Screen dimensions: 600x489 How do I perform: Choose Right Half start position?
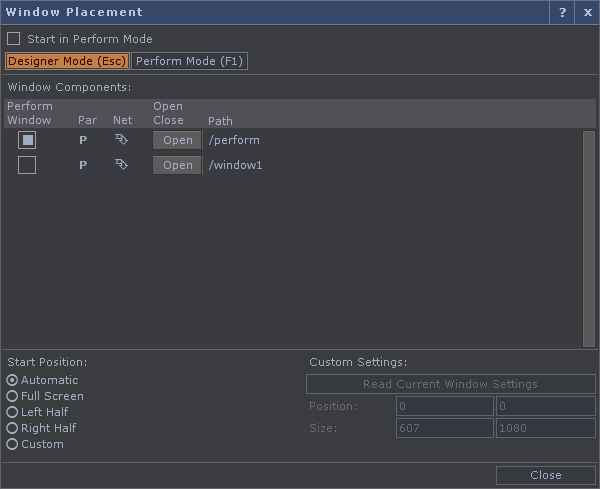(x=12, y=428)
